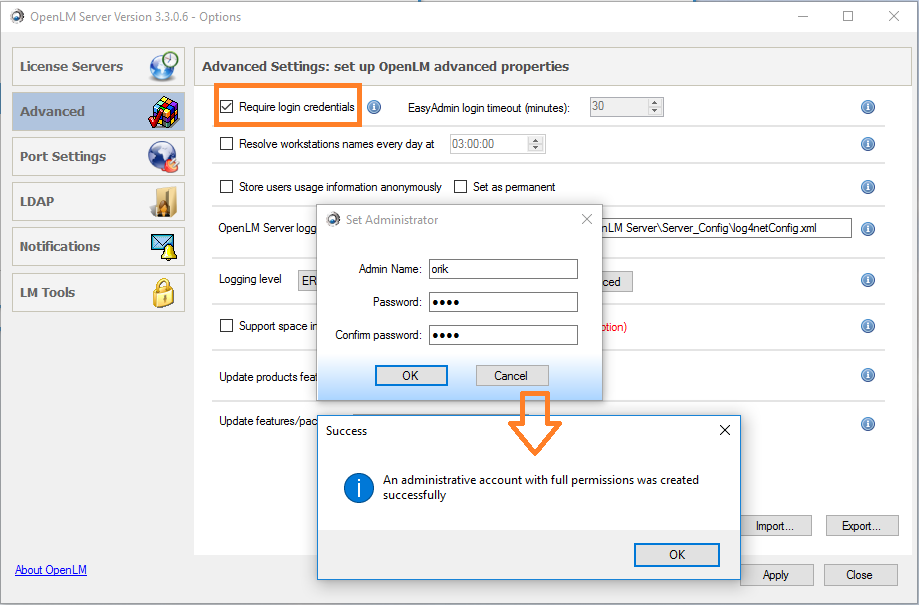
Task: Open the LDAP settings section
Action: pos(98,202)
